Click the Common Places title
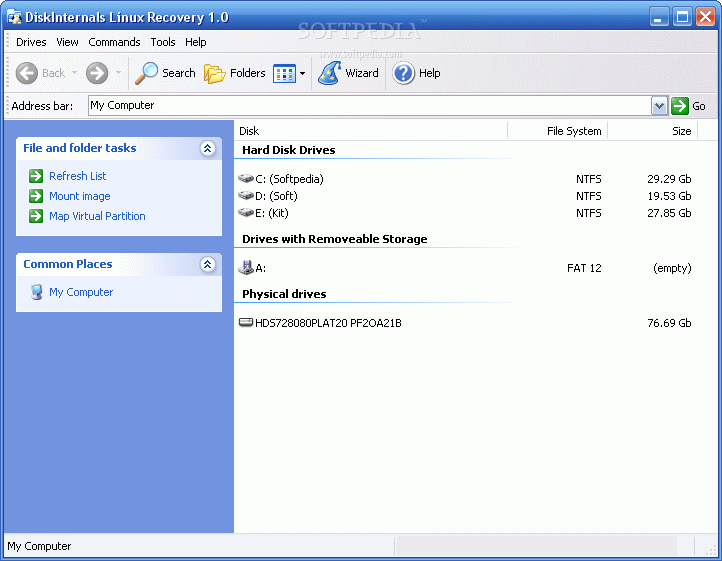The width and height of the screenshot is (722, 561). [68, 264]
